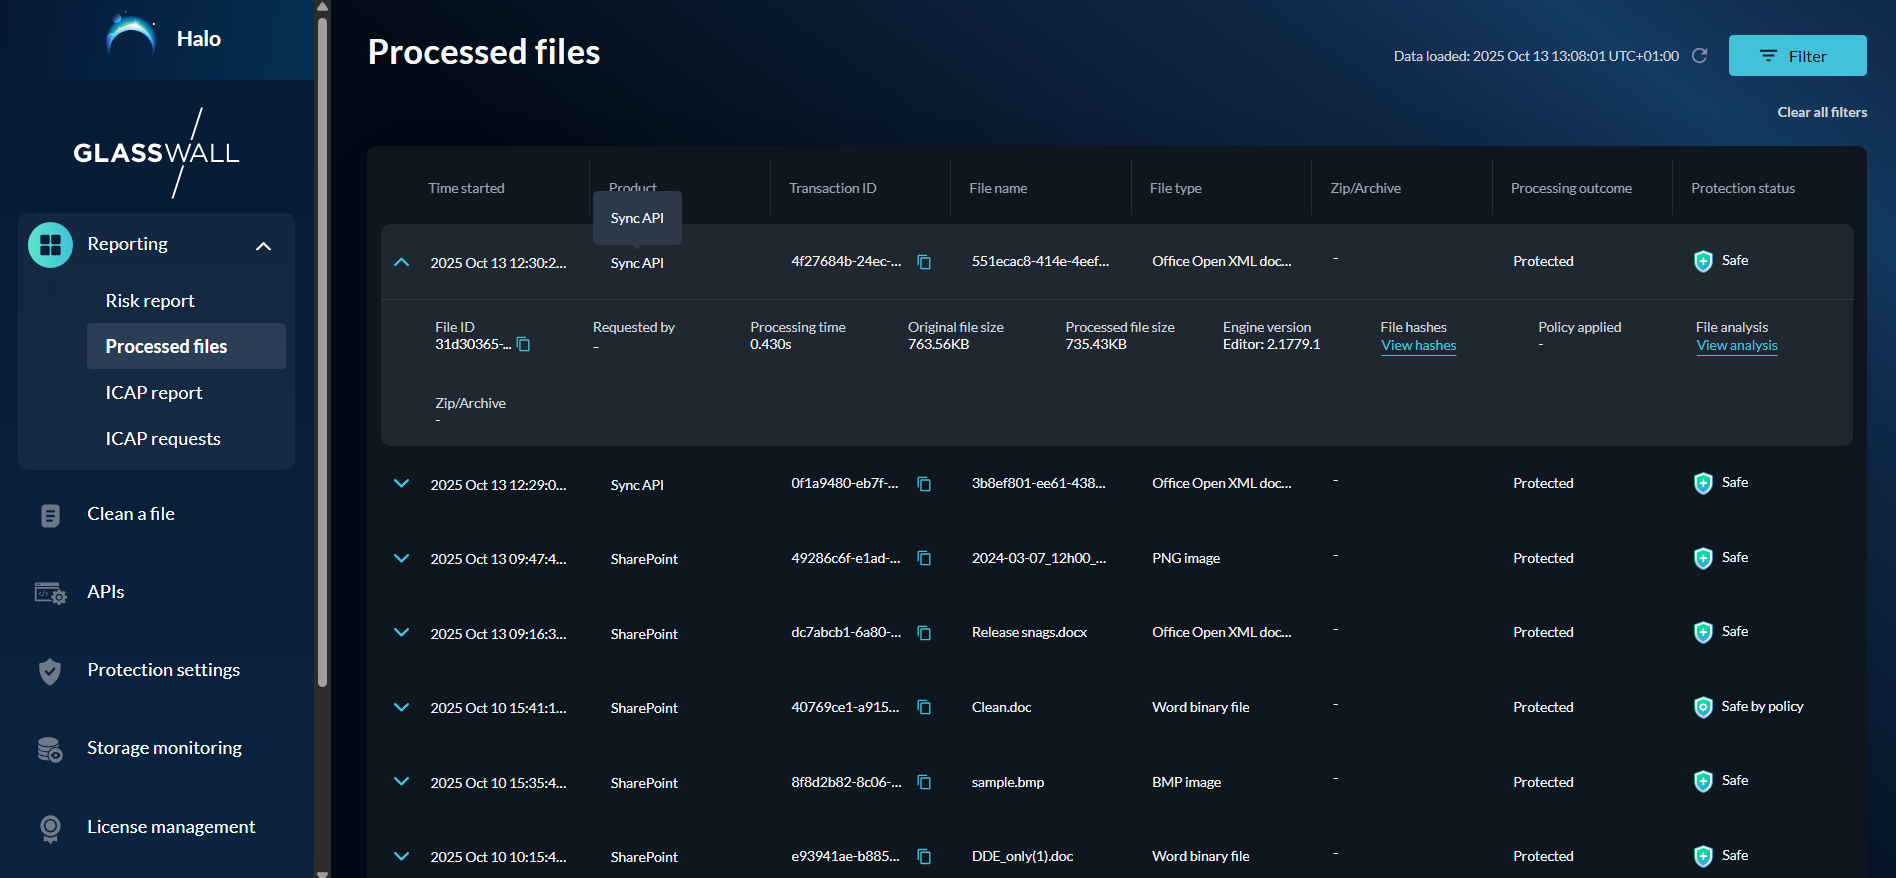Copy transaction ID for Clean.doc row
Screen dimensions: 1896x878
point(924,708)
